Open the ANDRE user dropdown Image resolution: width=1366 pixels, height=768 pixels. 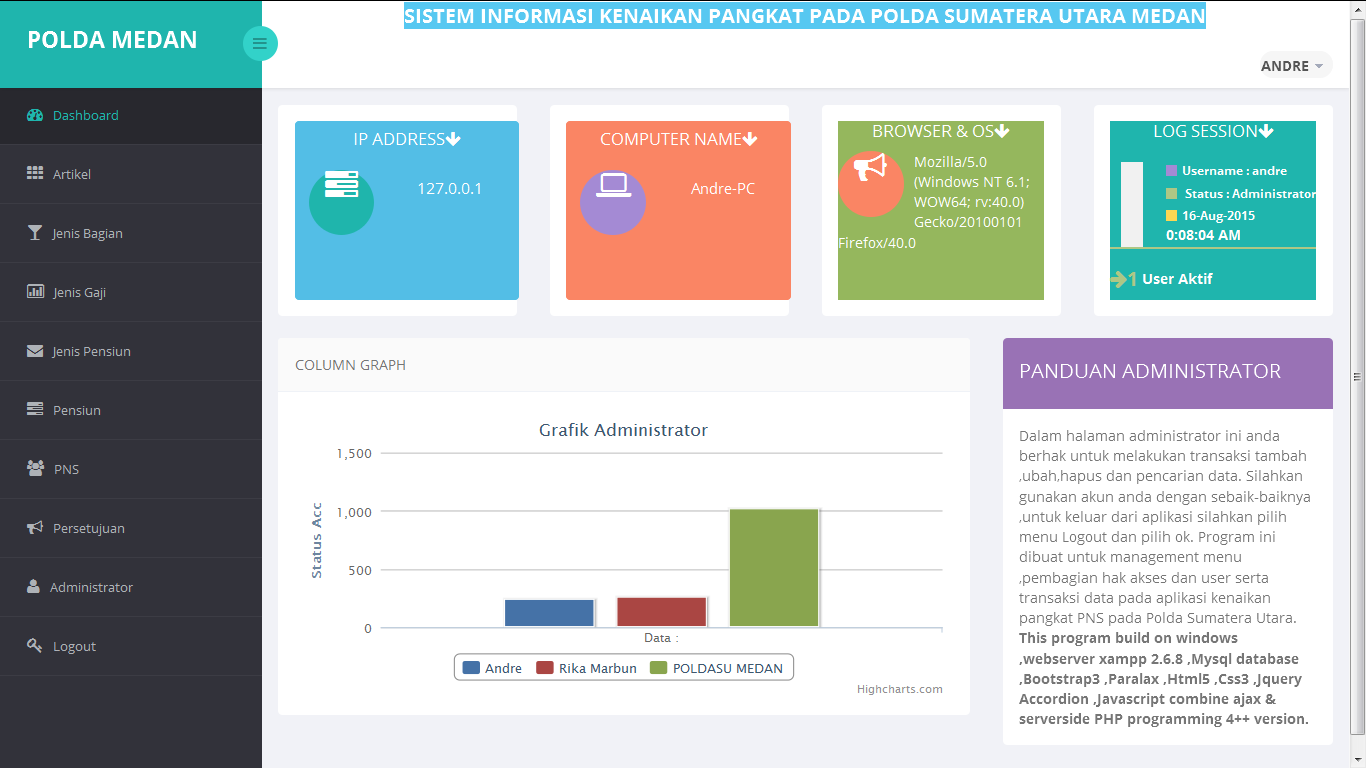point(1294,66)
